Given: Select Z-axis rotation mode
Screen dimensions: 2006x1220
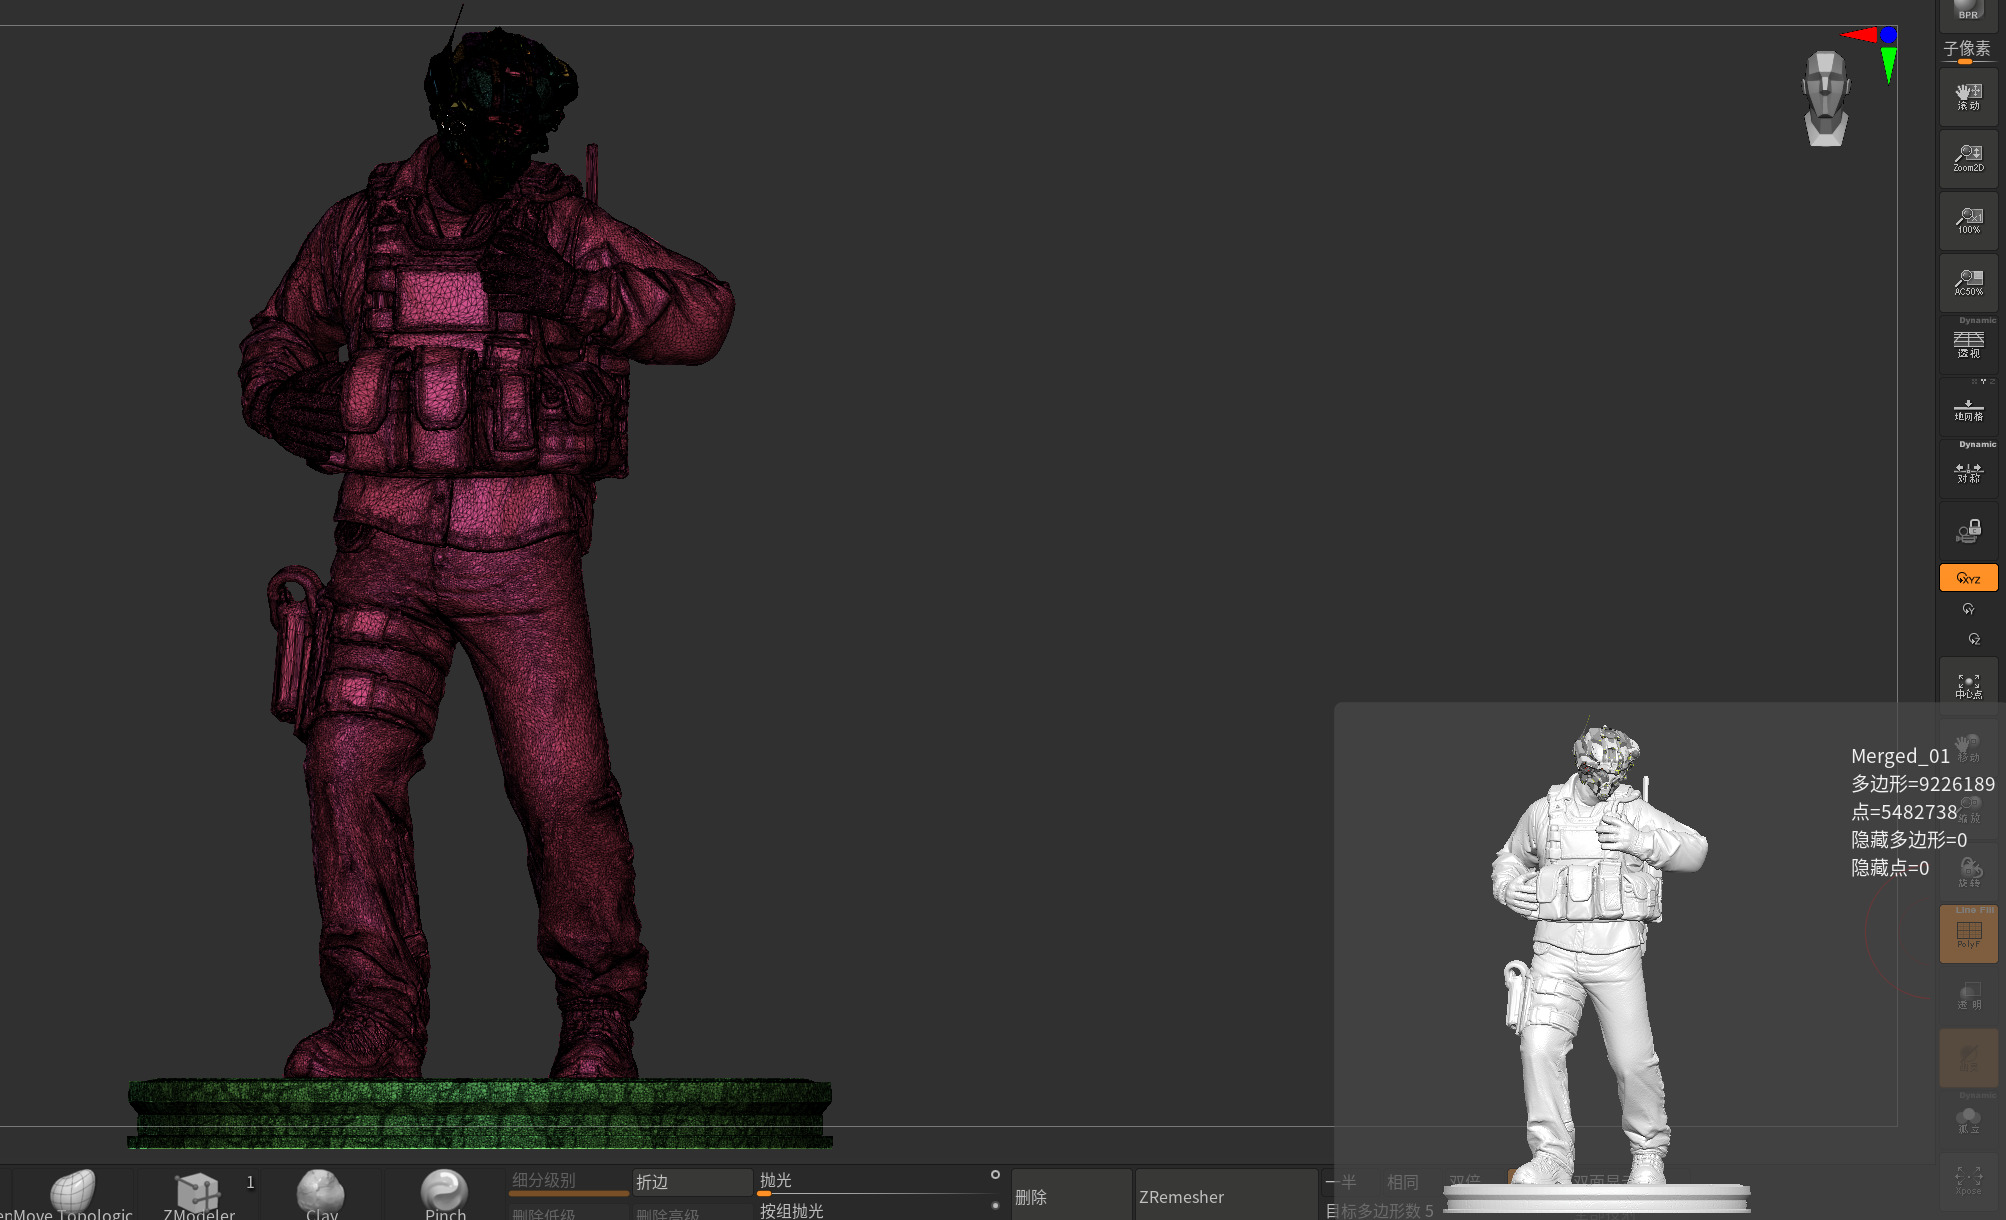Looking at the screenshot, I should point(1973,639).
